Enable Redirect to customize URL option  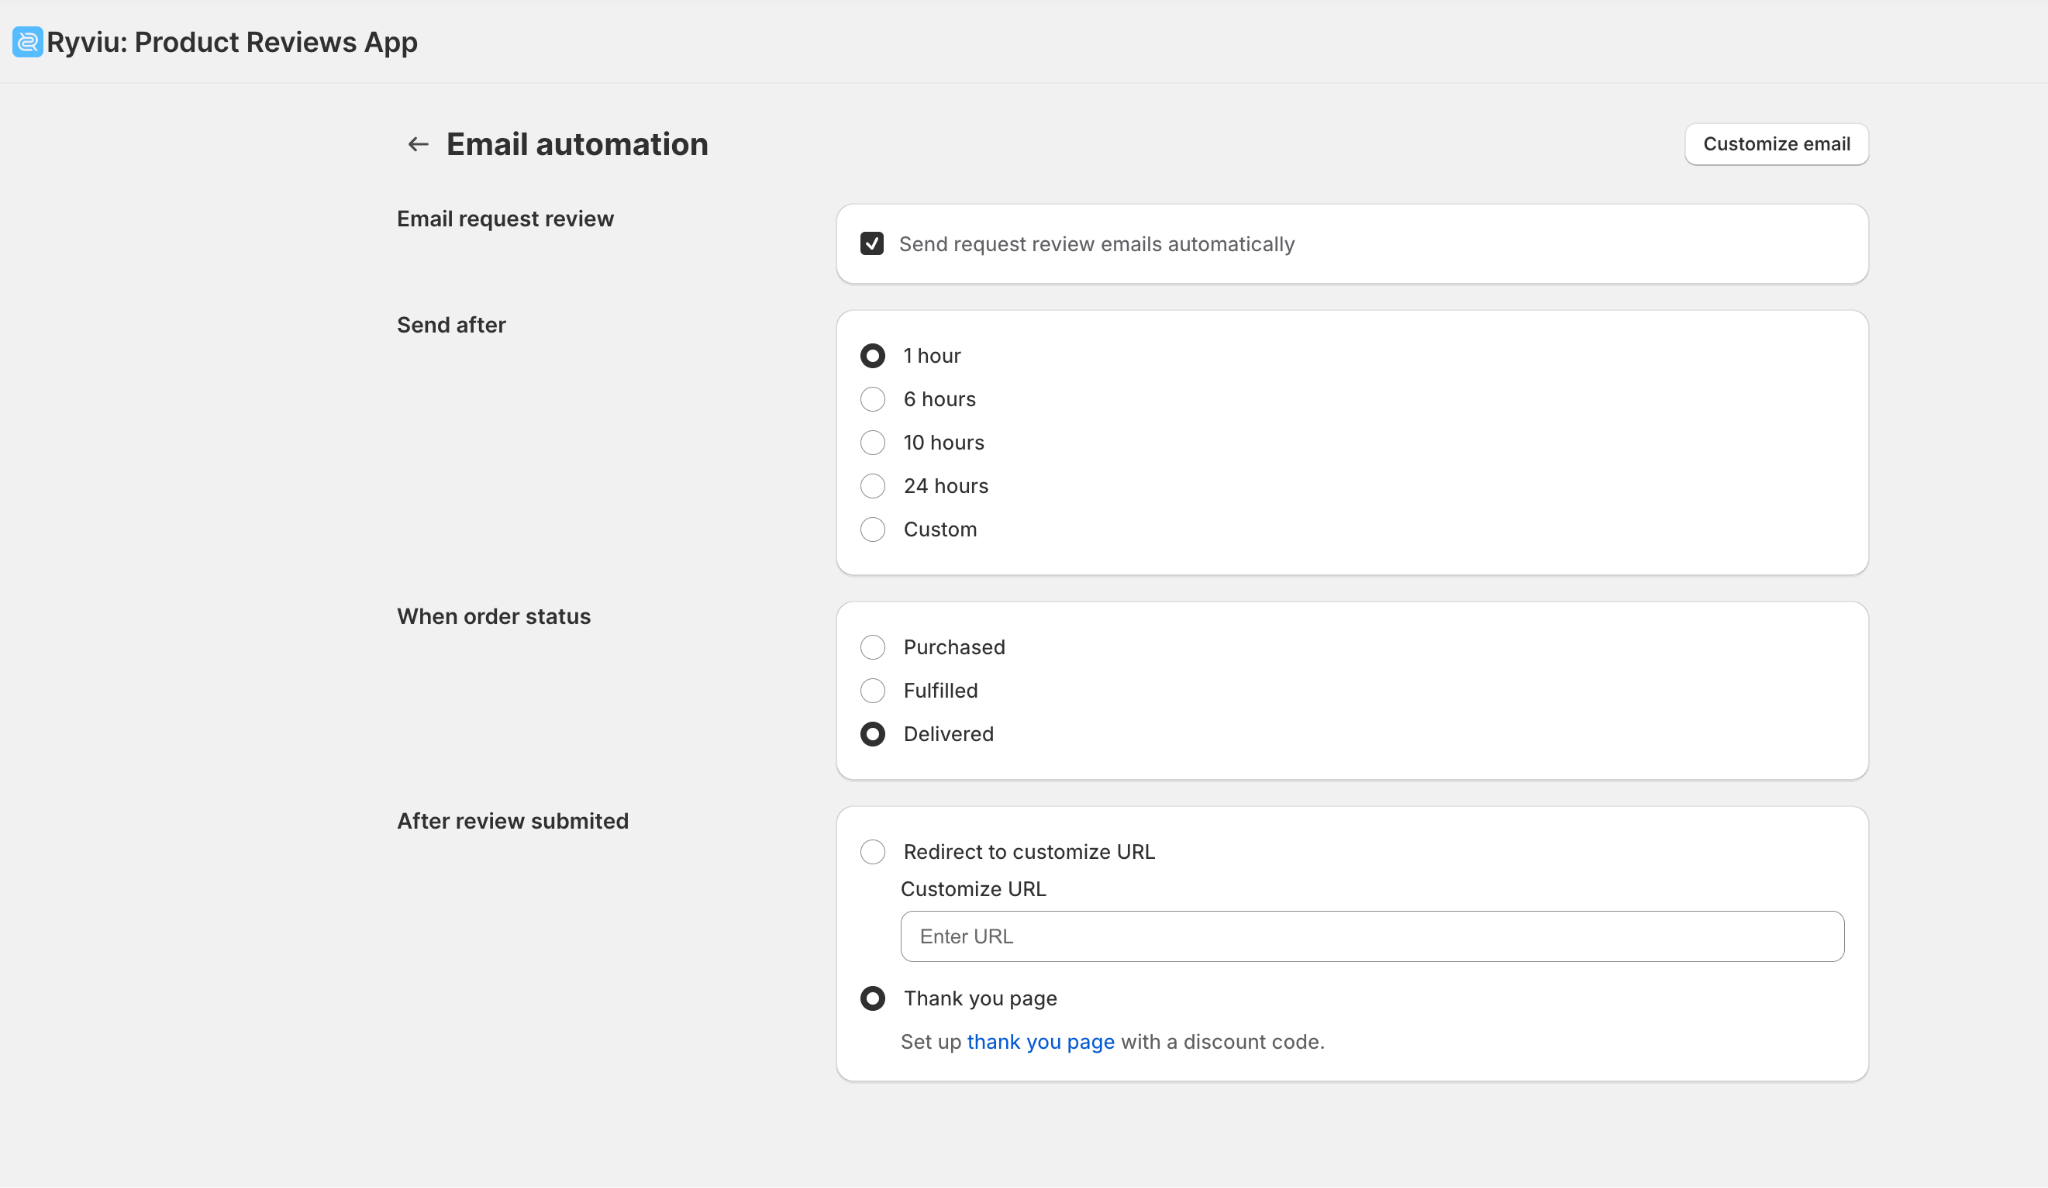click(x=873, y=852)
